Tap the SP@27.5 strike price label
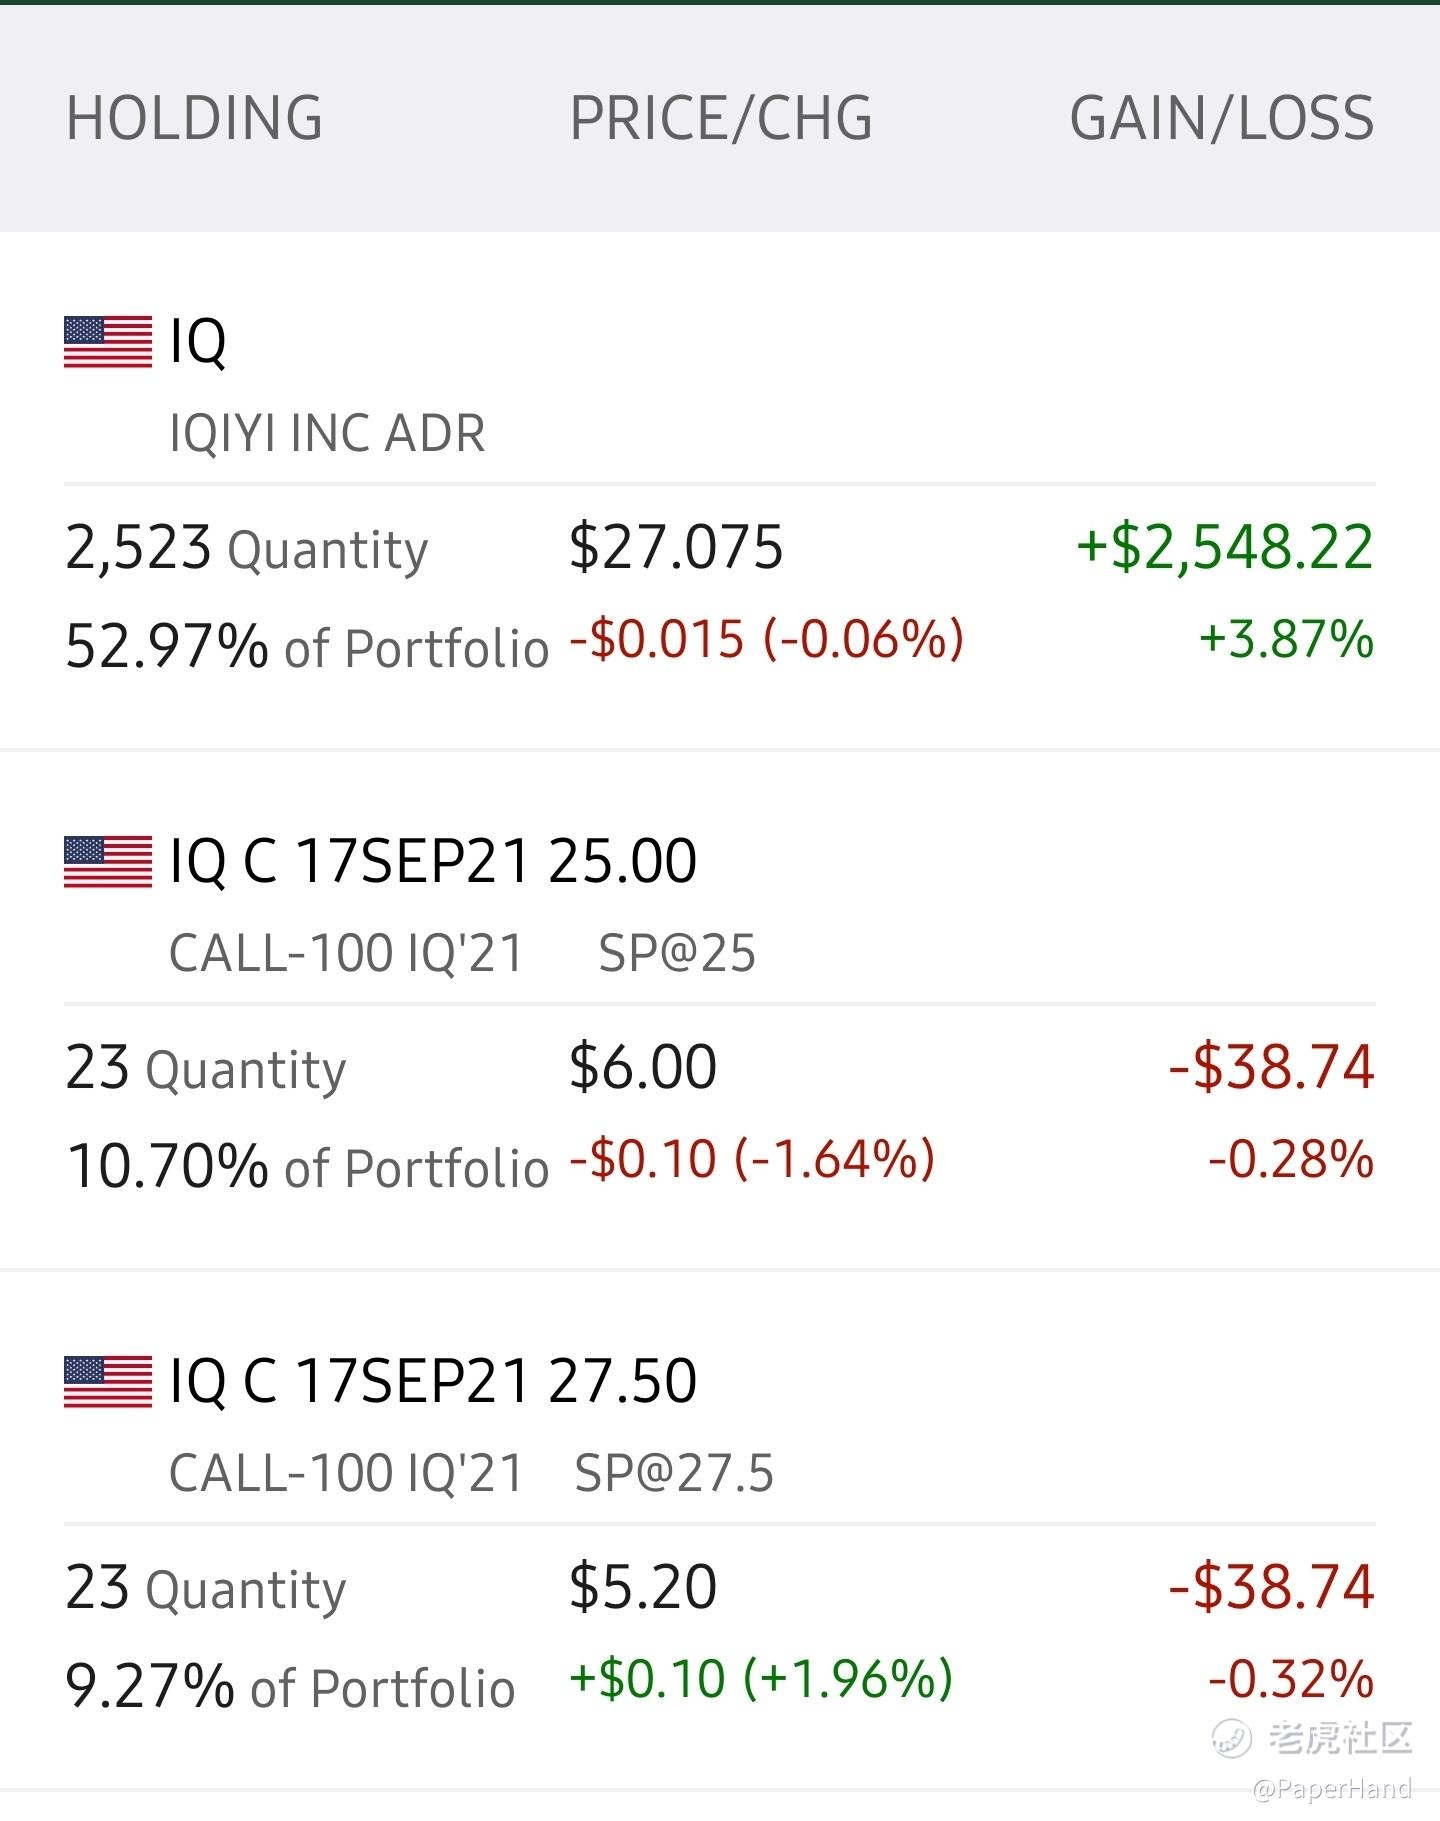Screen dimensions: 1440x1821 [674, 1473]
